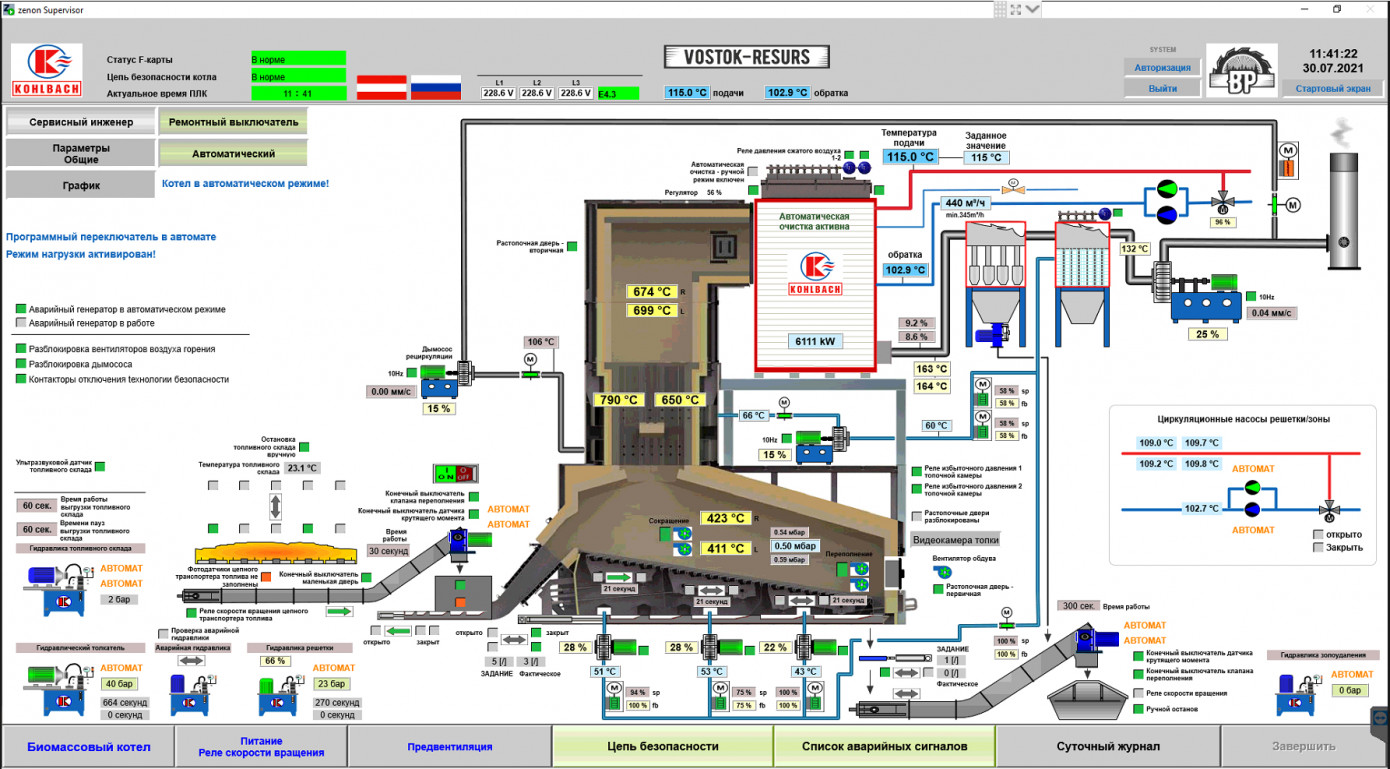Screen dimensions: 1390x769
Task: Select the Austrian flag language icon
Action: (x=382, y=87)
